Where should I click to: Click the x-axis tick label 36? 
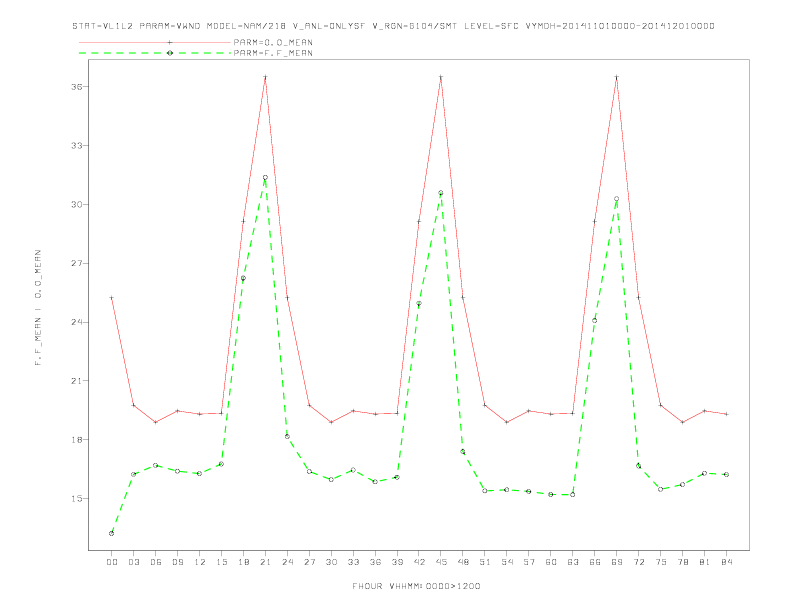coord(375,562)
